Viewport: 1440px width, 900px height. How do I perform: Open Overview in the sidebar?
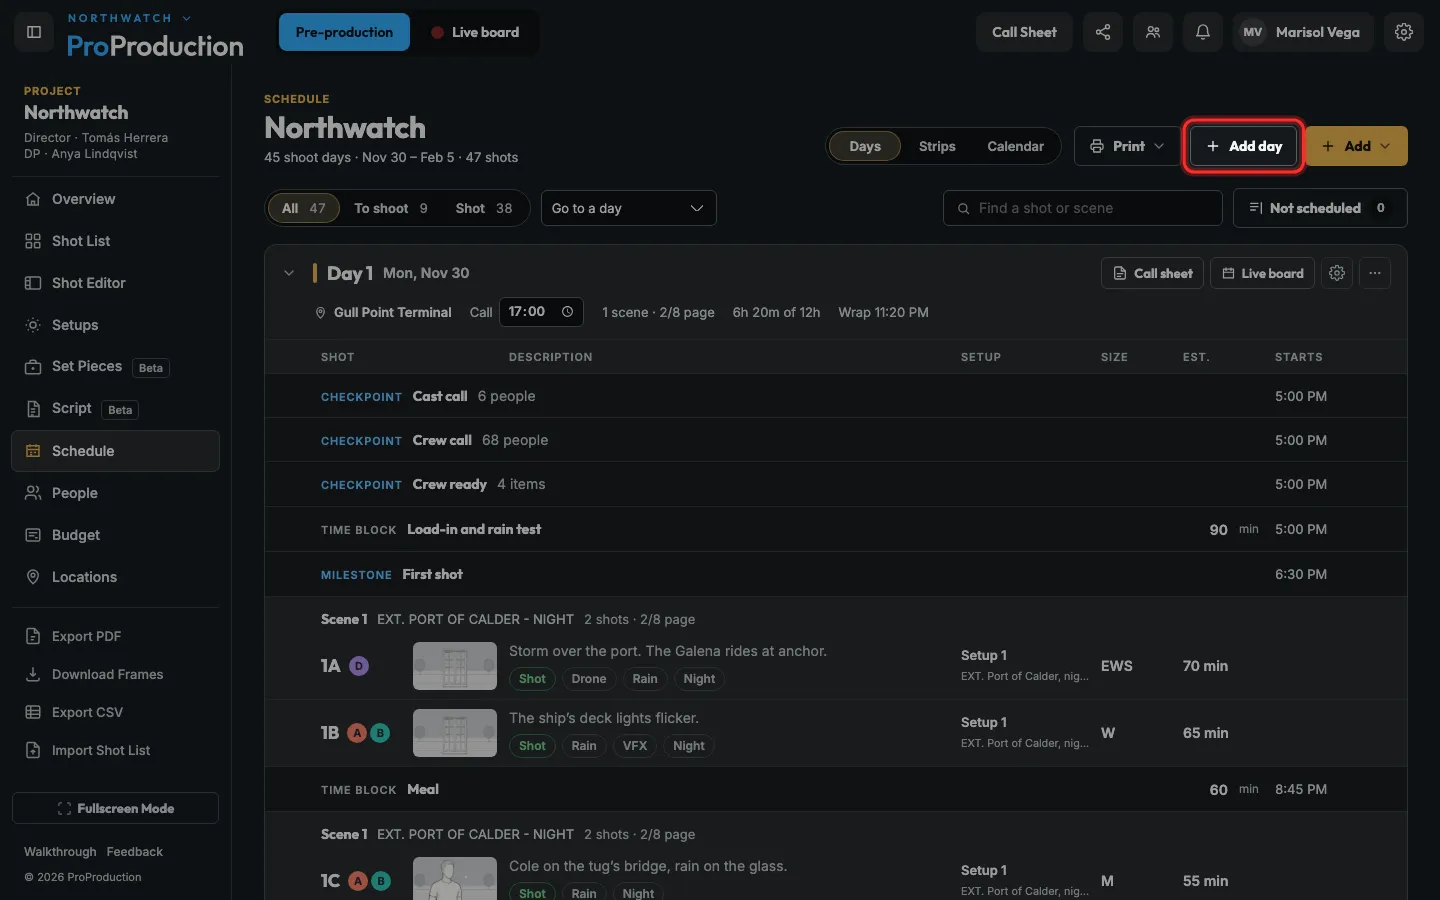(116, 199)
